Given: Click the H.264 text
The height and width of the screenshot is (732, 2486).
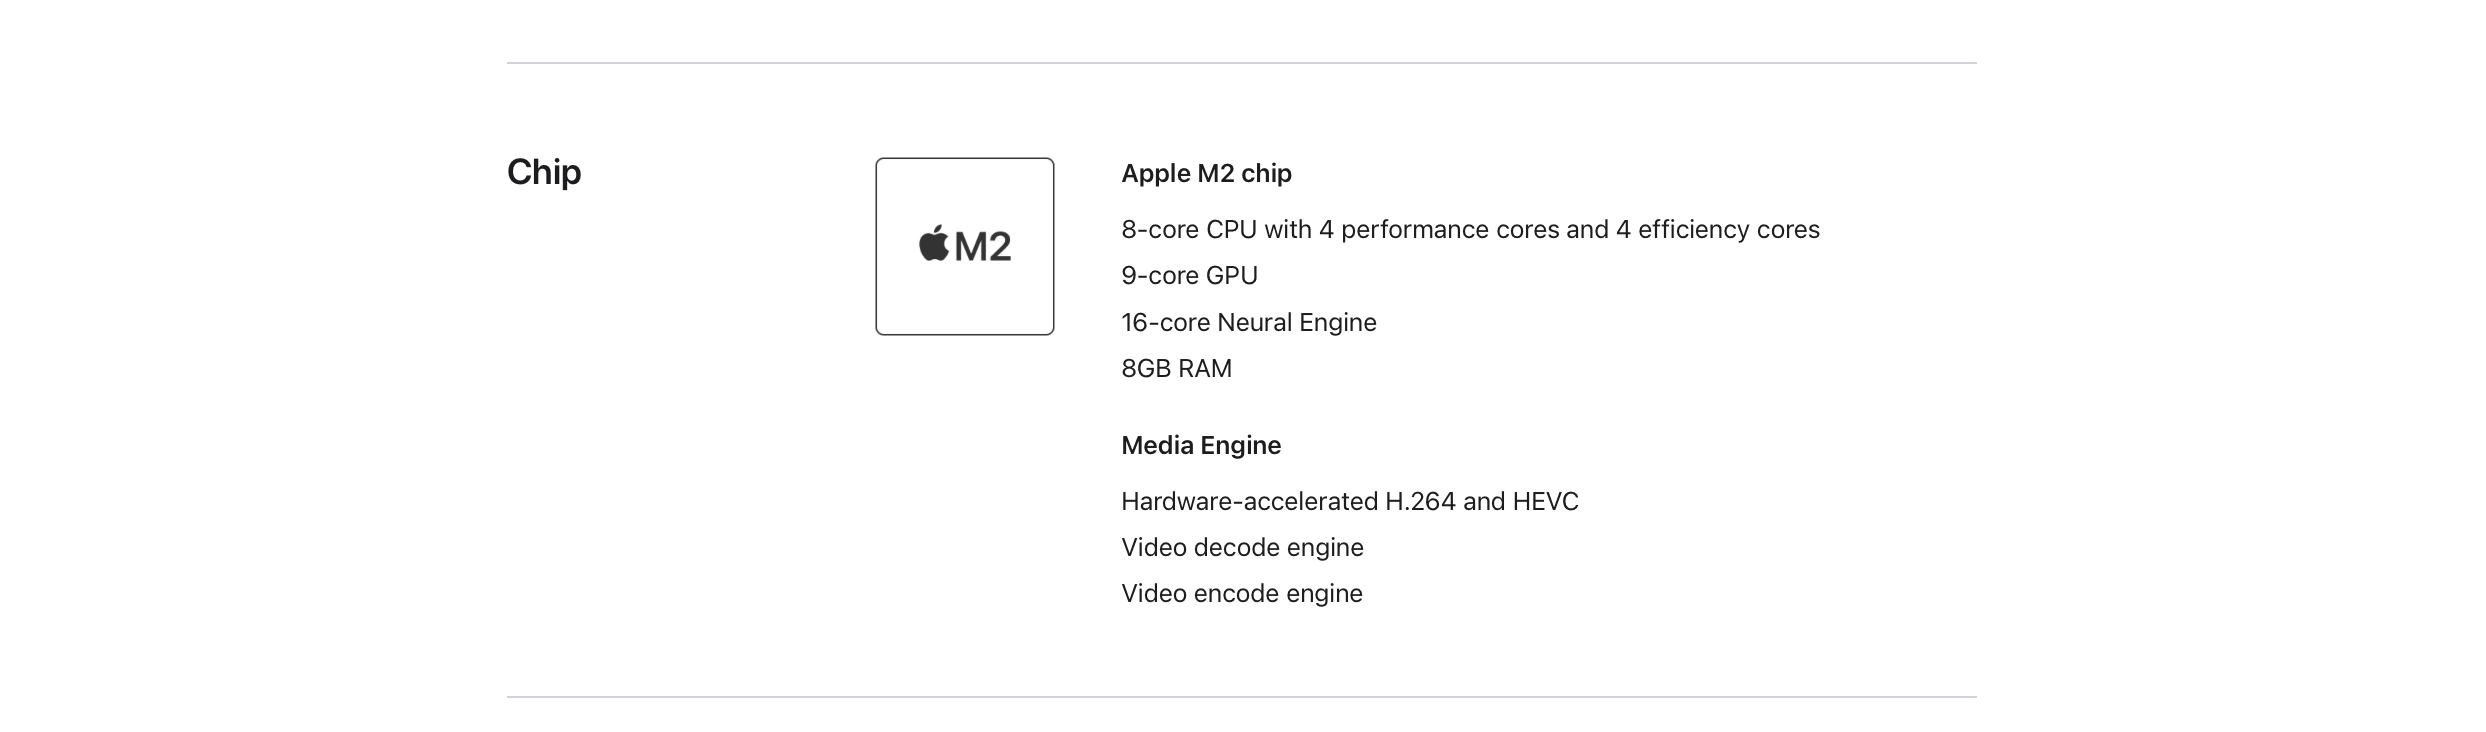Looking at the screenshot, I should (1420, 502).
